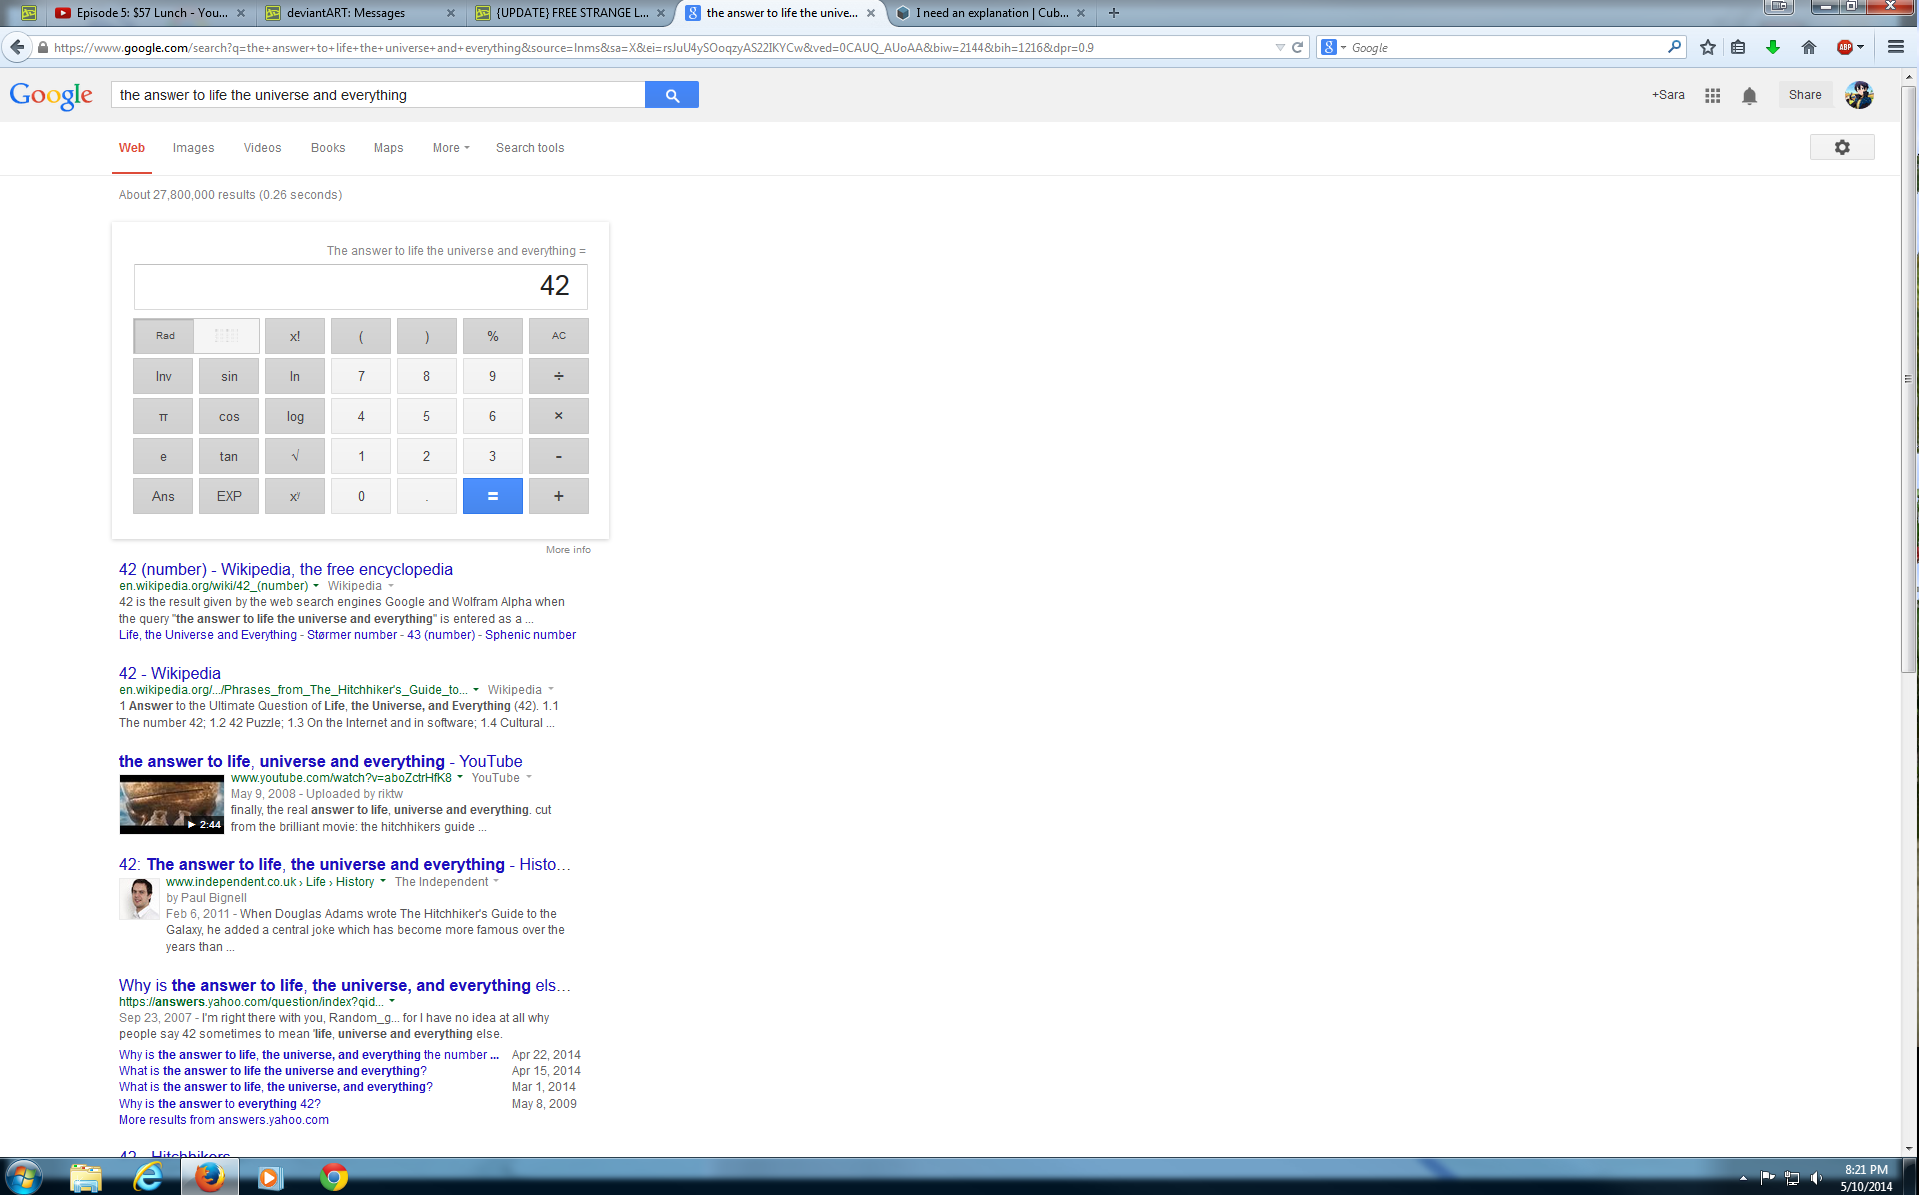Click the calculator result display showing 42

pos(361,287)
